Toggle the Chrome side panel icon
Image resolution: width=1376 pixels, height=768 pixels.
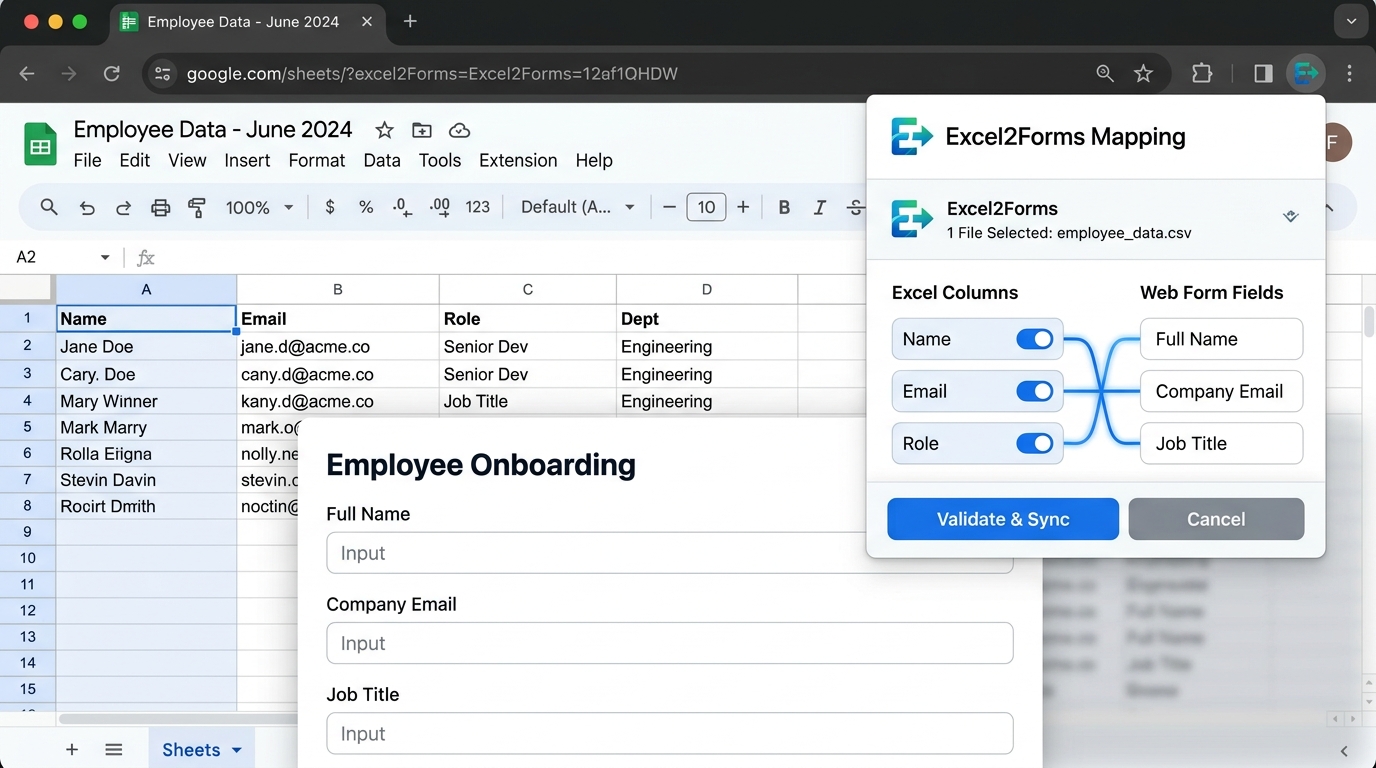(1263, 73)
